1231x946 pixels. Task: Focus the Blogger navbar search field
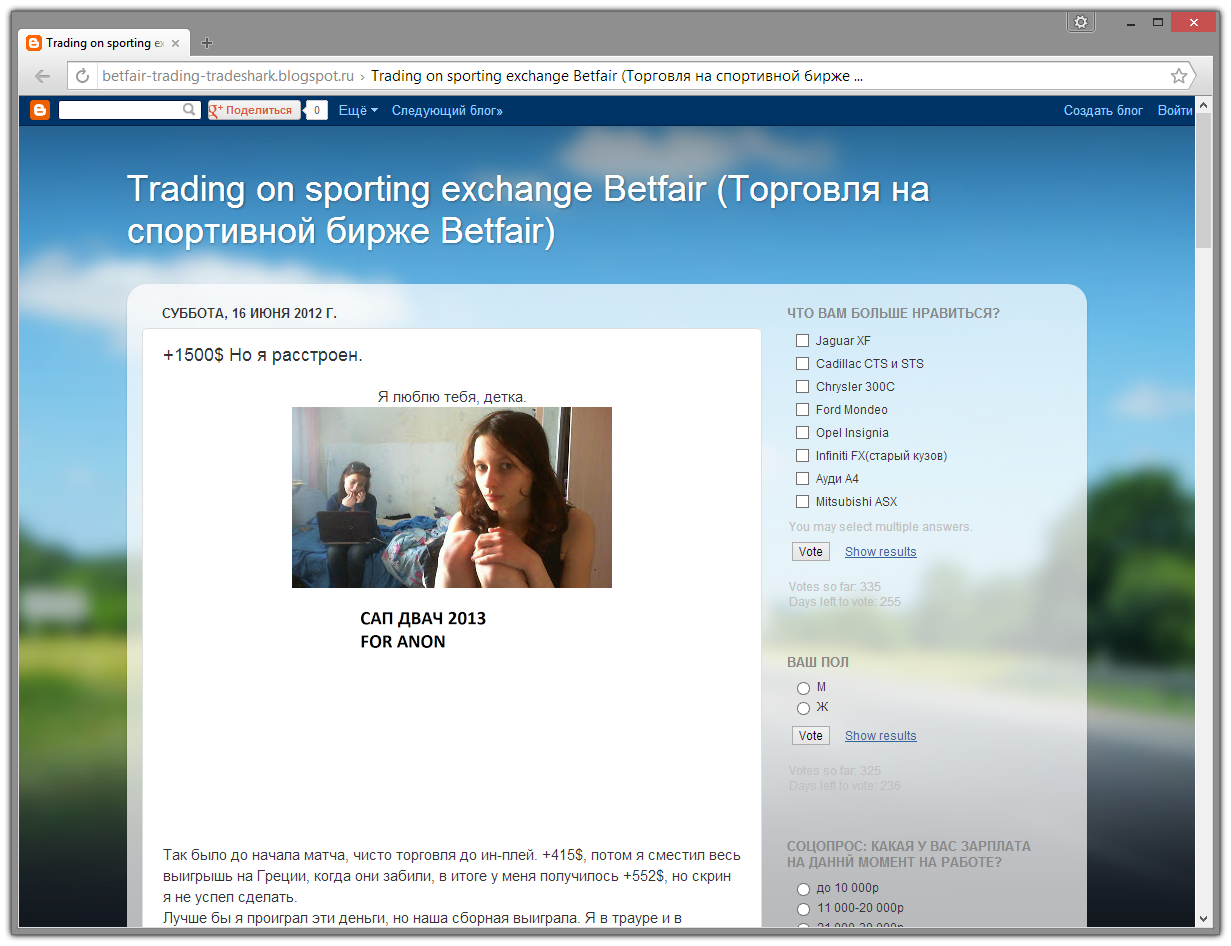click(x=120, y=110)
